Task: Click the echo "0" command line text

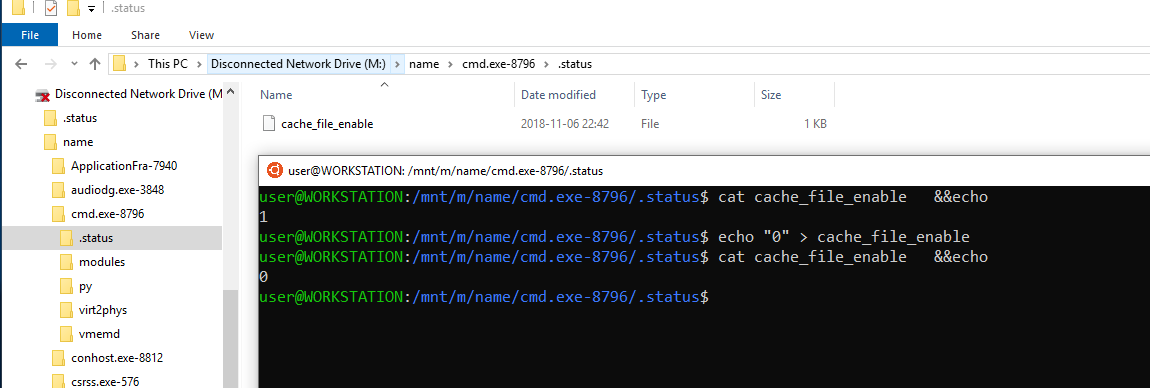Action: coord(843,237)
